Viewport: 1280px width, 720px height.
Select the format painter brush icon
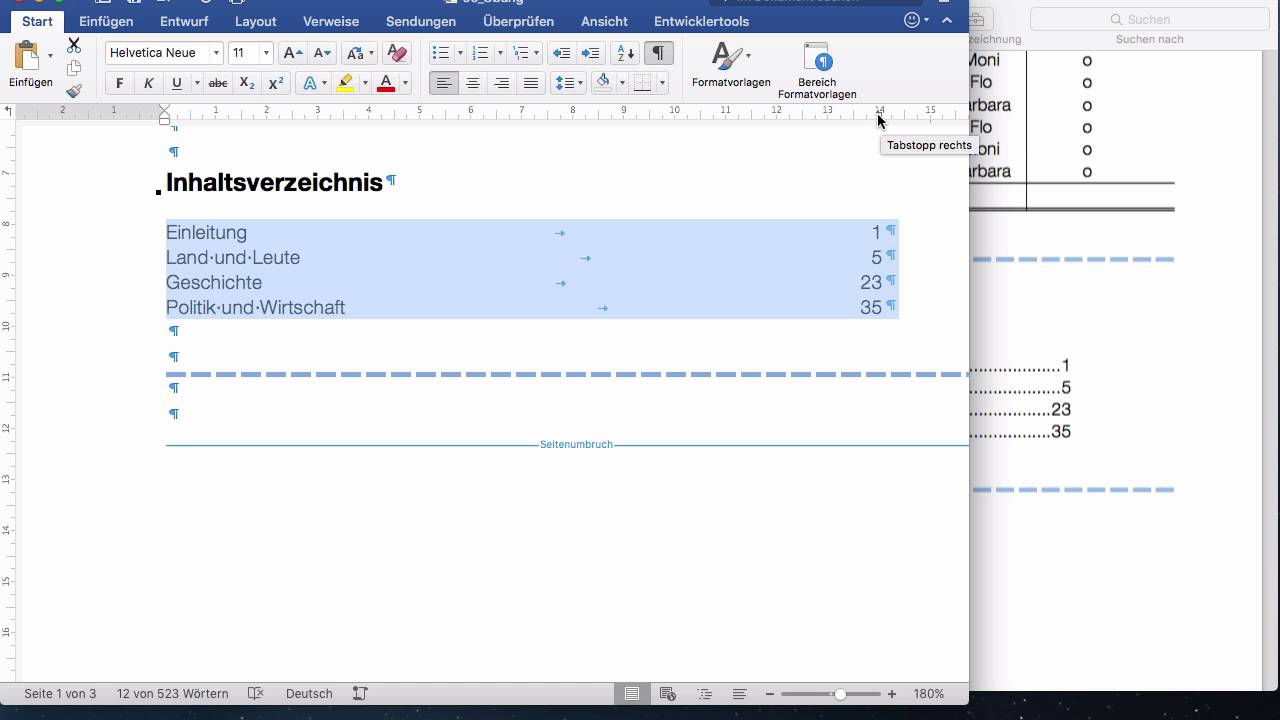tap(74, 91)
